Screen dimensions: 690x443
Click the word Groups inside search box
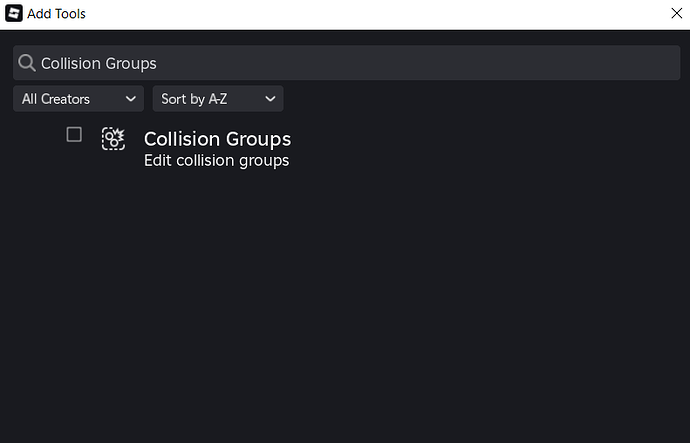[131, 64]
